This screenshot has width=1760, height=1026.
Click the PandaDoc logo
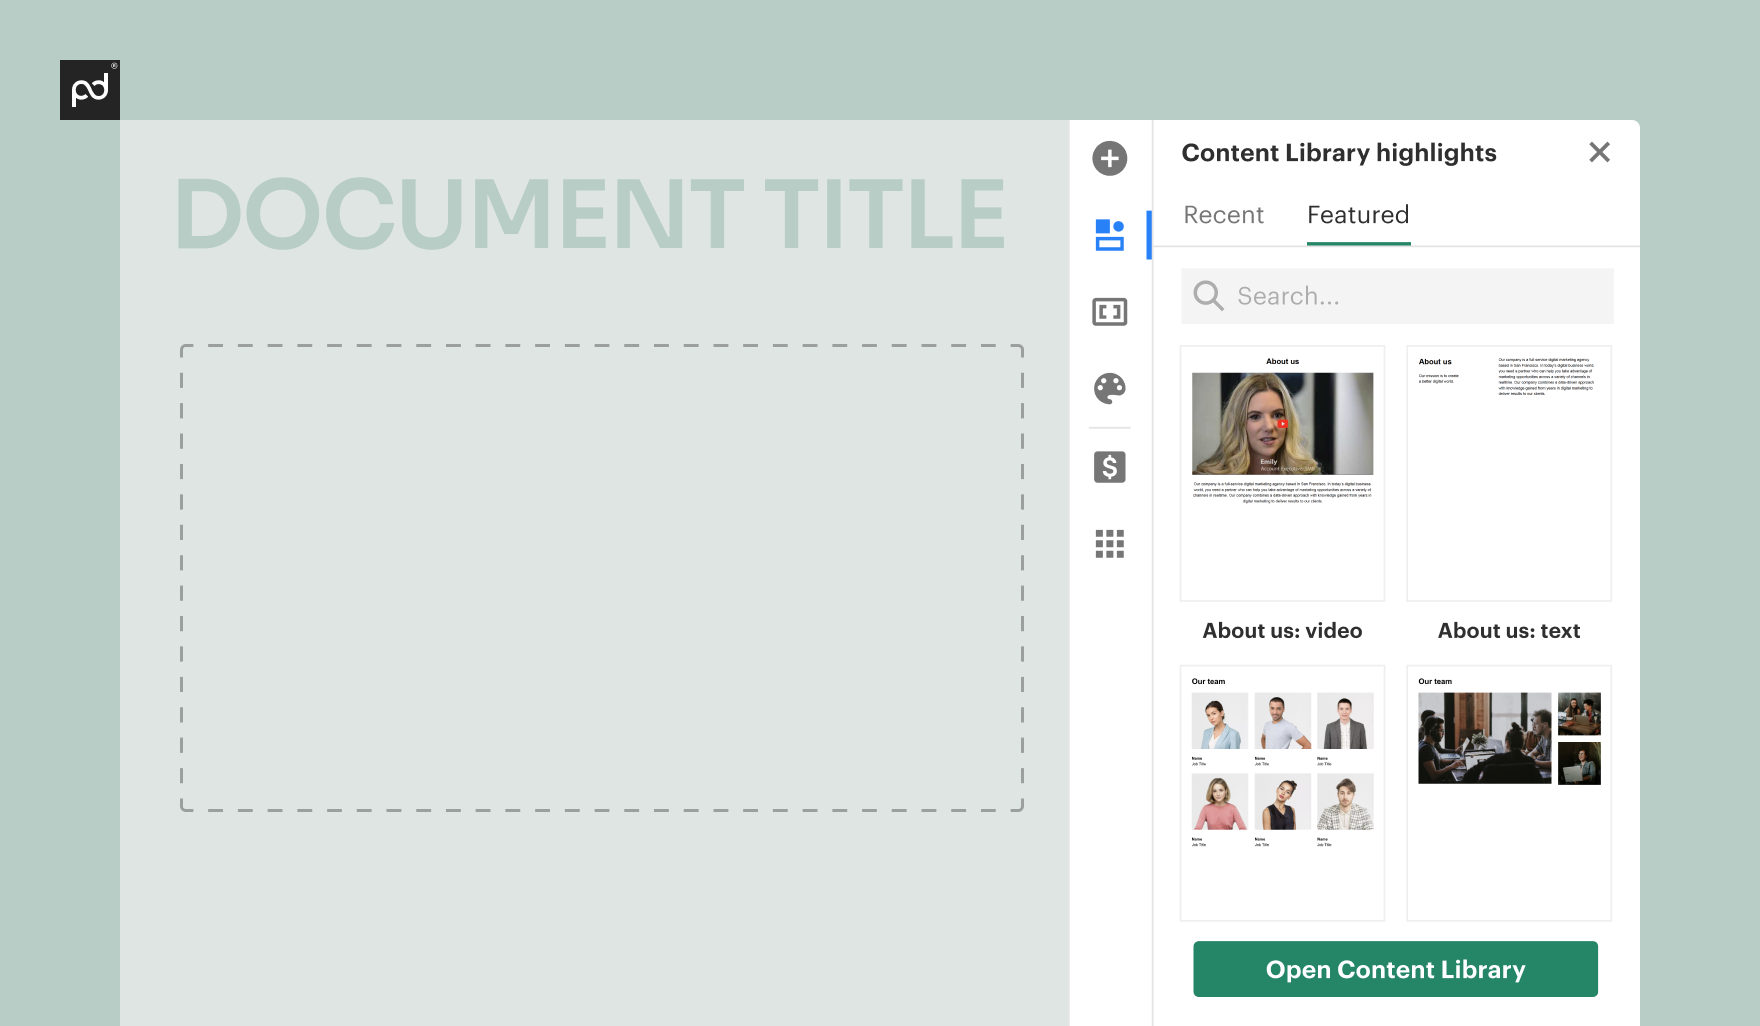pyautogui.click(x=89, y=89)
